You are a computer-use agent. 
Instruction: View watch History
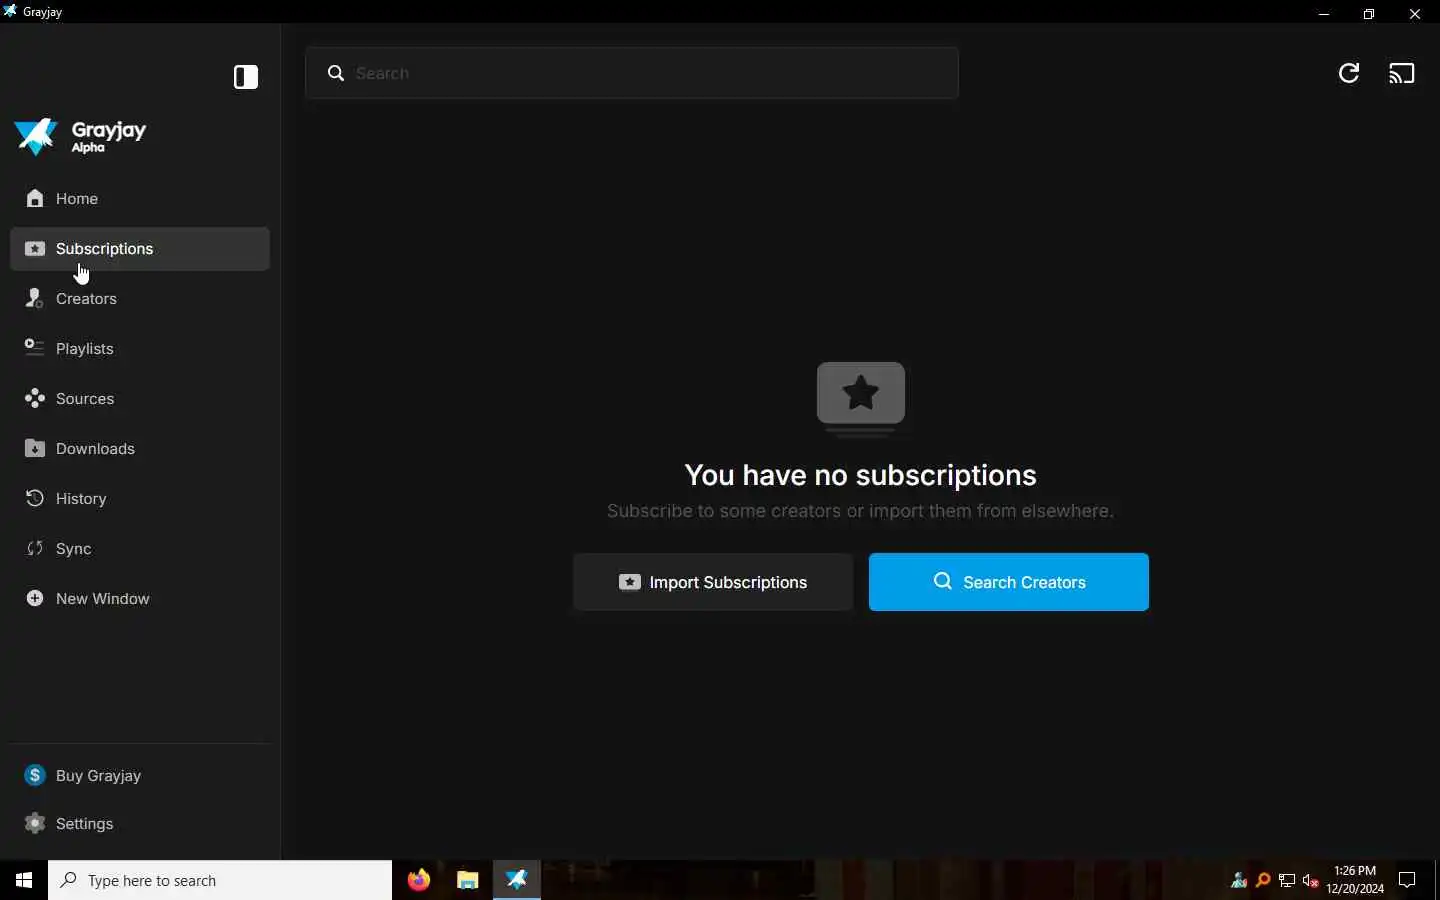pos(140,499)
